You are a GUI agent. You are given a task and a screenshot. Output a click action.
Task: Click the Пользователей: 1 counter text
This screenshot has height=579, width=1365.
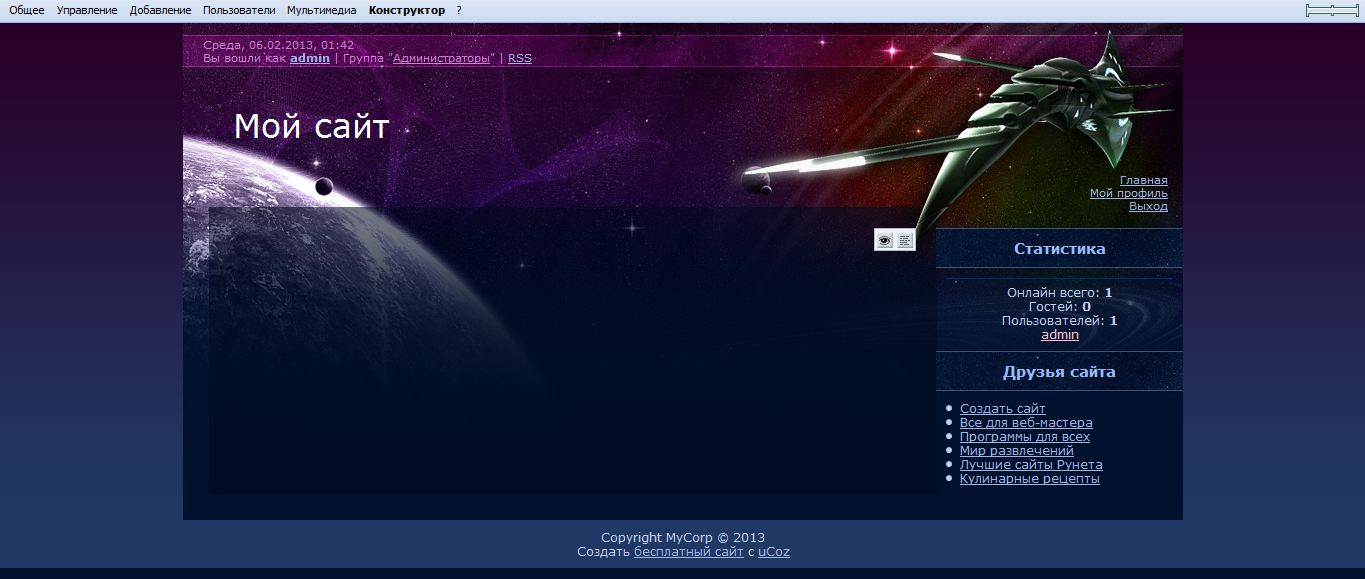point(1060,321)
